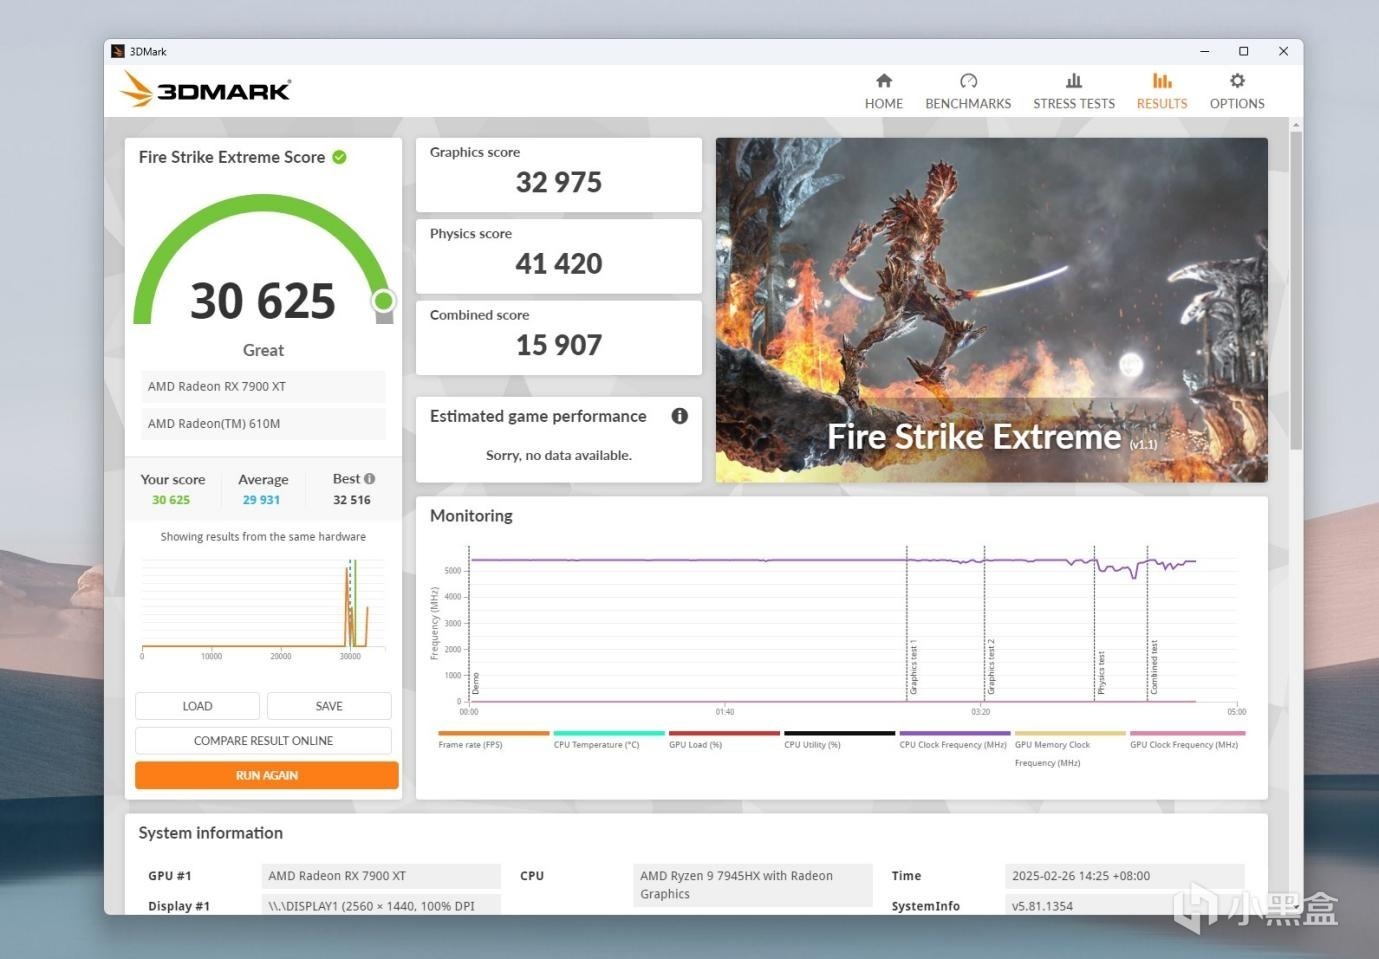Screen dimensions: 1379x959
Task: Toggle Frame rate (FPS) legend in Monitoring
Action: point(493,739)
